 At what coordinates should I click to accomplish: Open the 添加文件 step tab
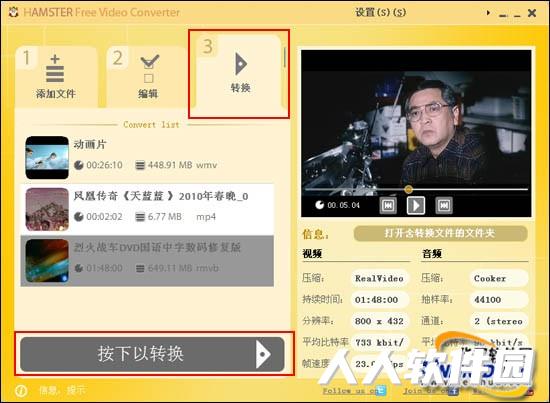click(x=56, y=76)
